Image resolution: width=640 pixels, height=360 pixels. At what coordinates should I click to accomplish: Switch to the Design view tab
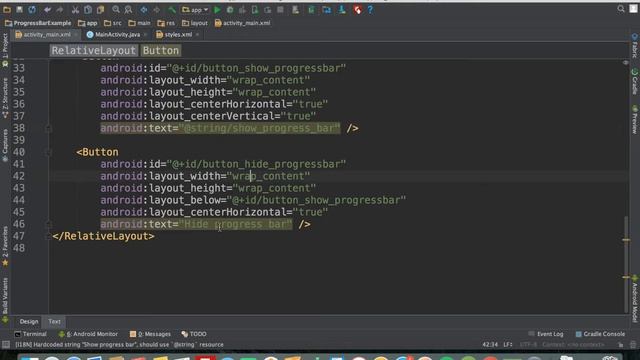(29, 322)
